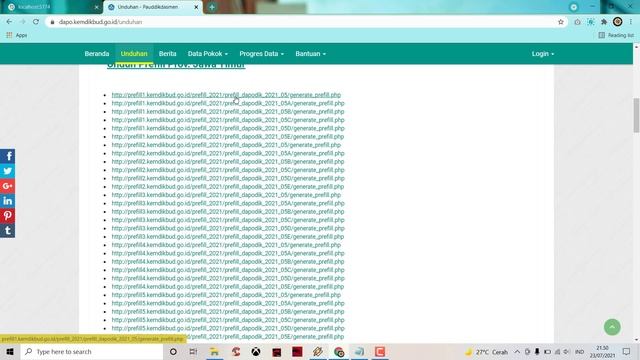This screenshot has height=360, width=640.
Task: Open prefill1 dapodik_2021_05B generate link
Action: (x=228, y=112)
